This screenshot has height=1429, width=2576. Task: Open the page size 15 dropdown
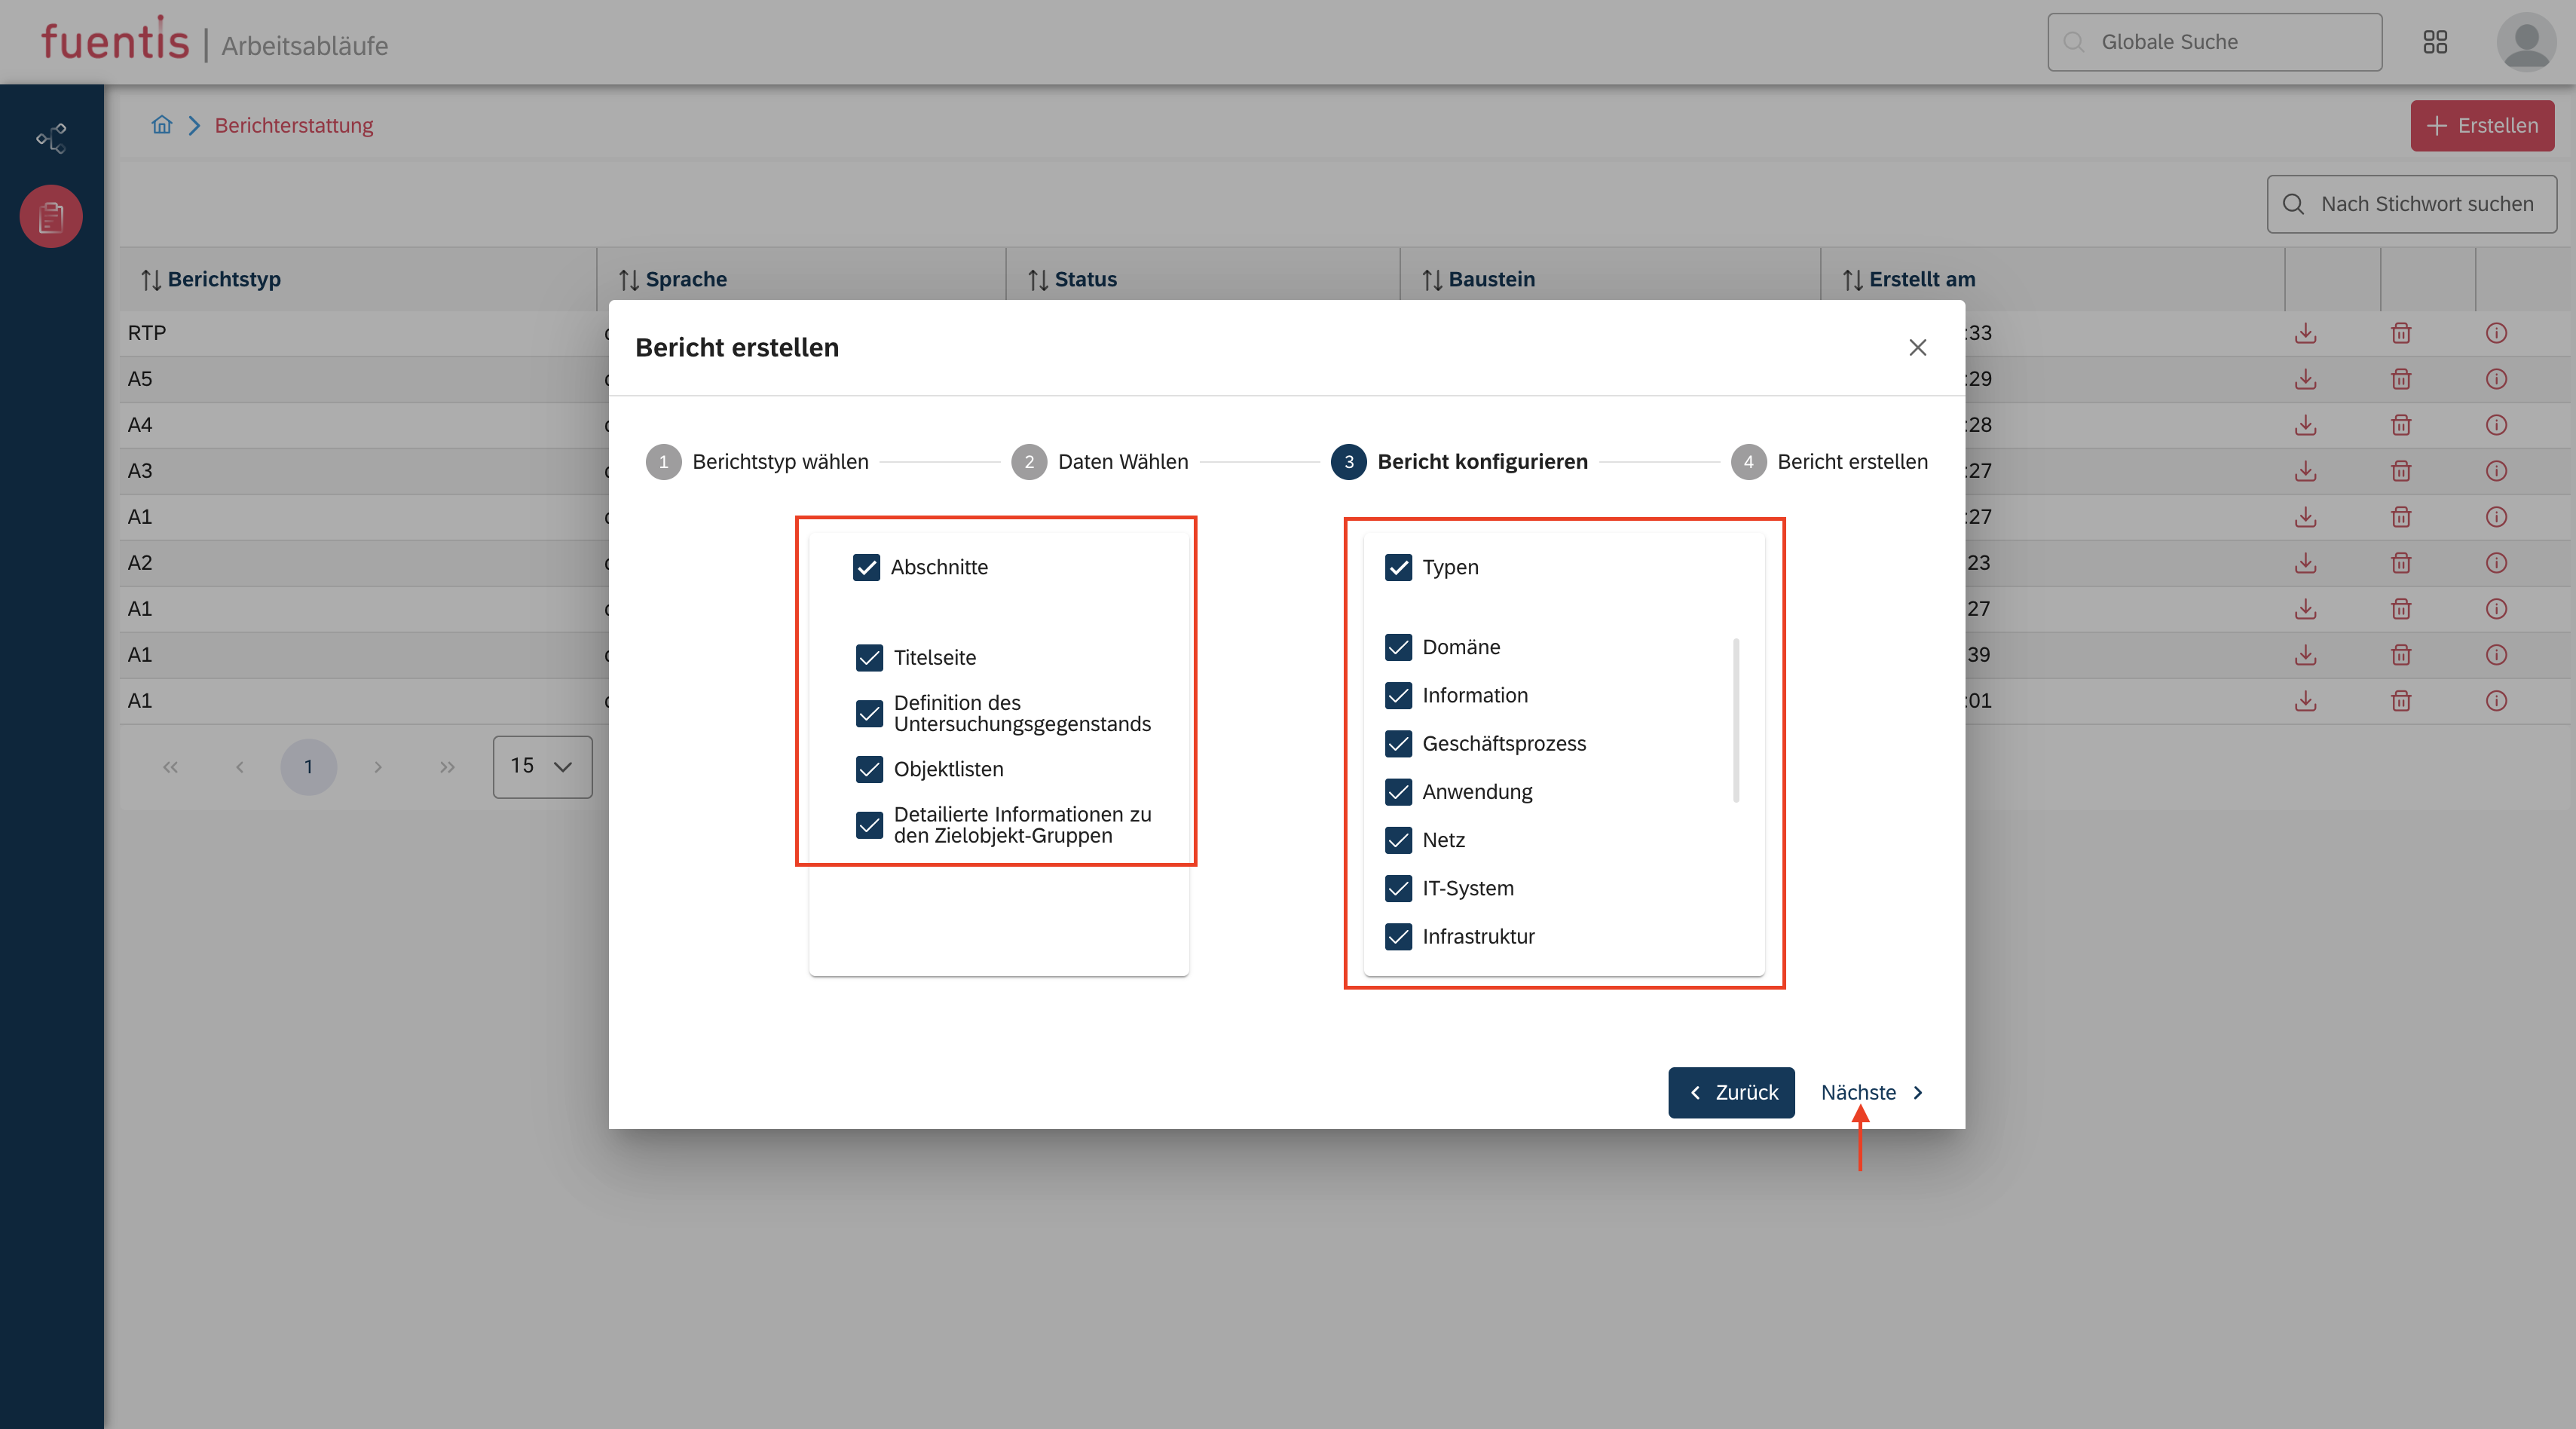[542, 766]
